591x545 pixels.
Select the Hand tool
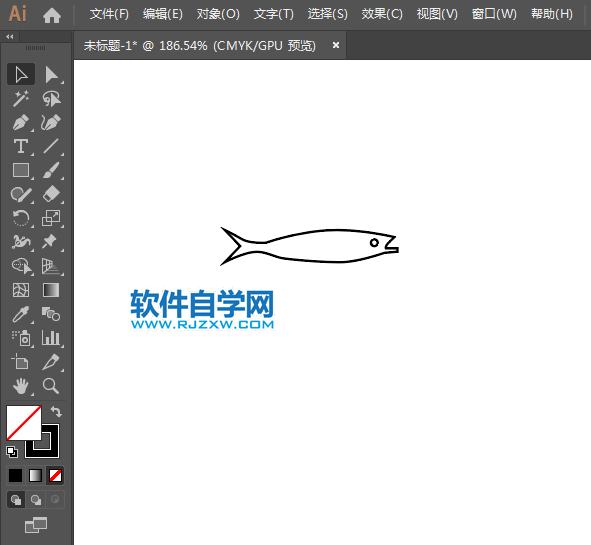point(21,386)
